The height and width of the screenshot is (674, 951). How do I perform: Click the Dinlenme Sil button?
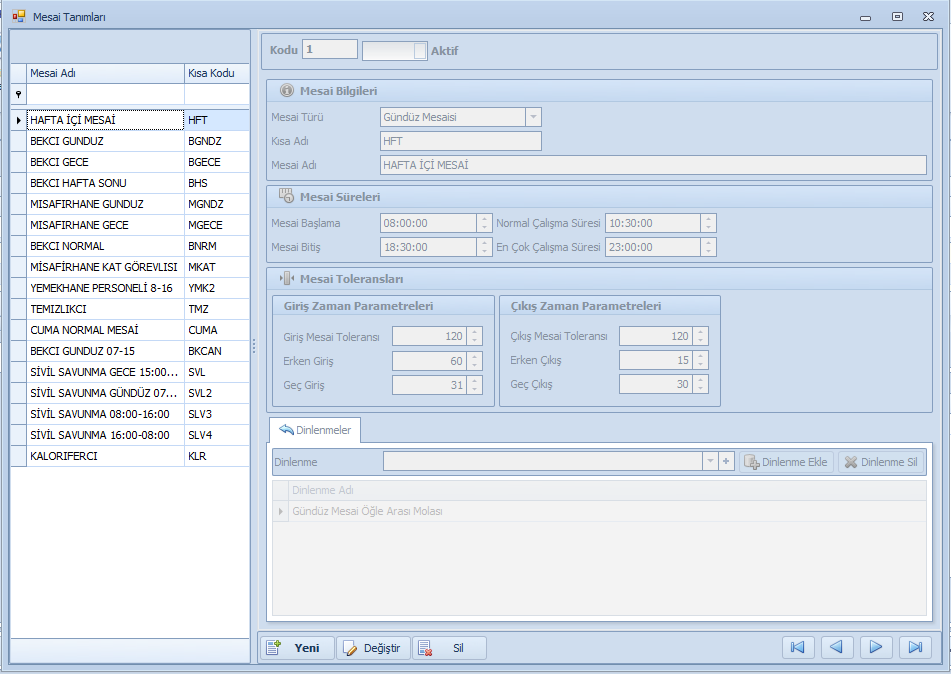881,462
